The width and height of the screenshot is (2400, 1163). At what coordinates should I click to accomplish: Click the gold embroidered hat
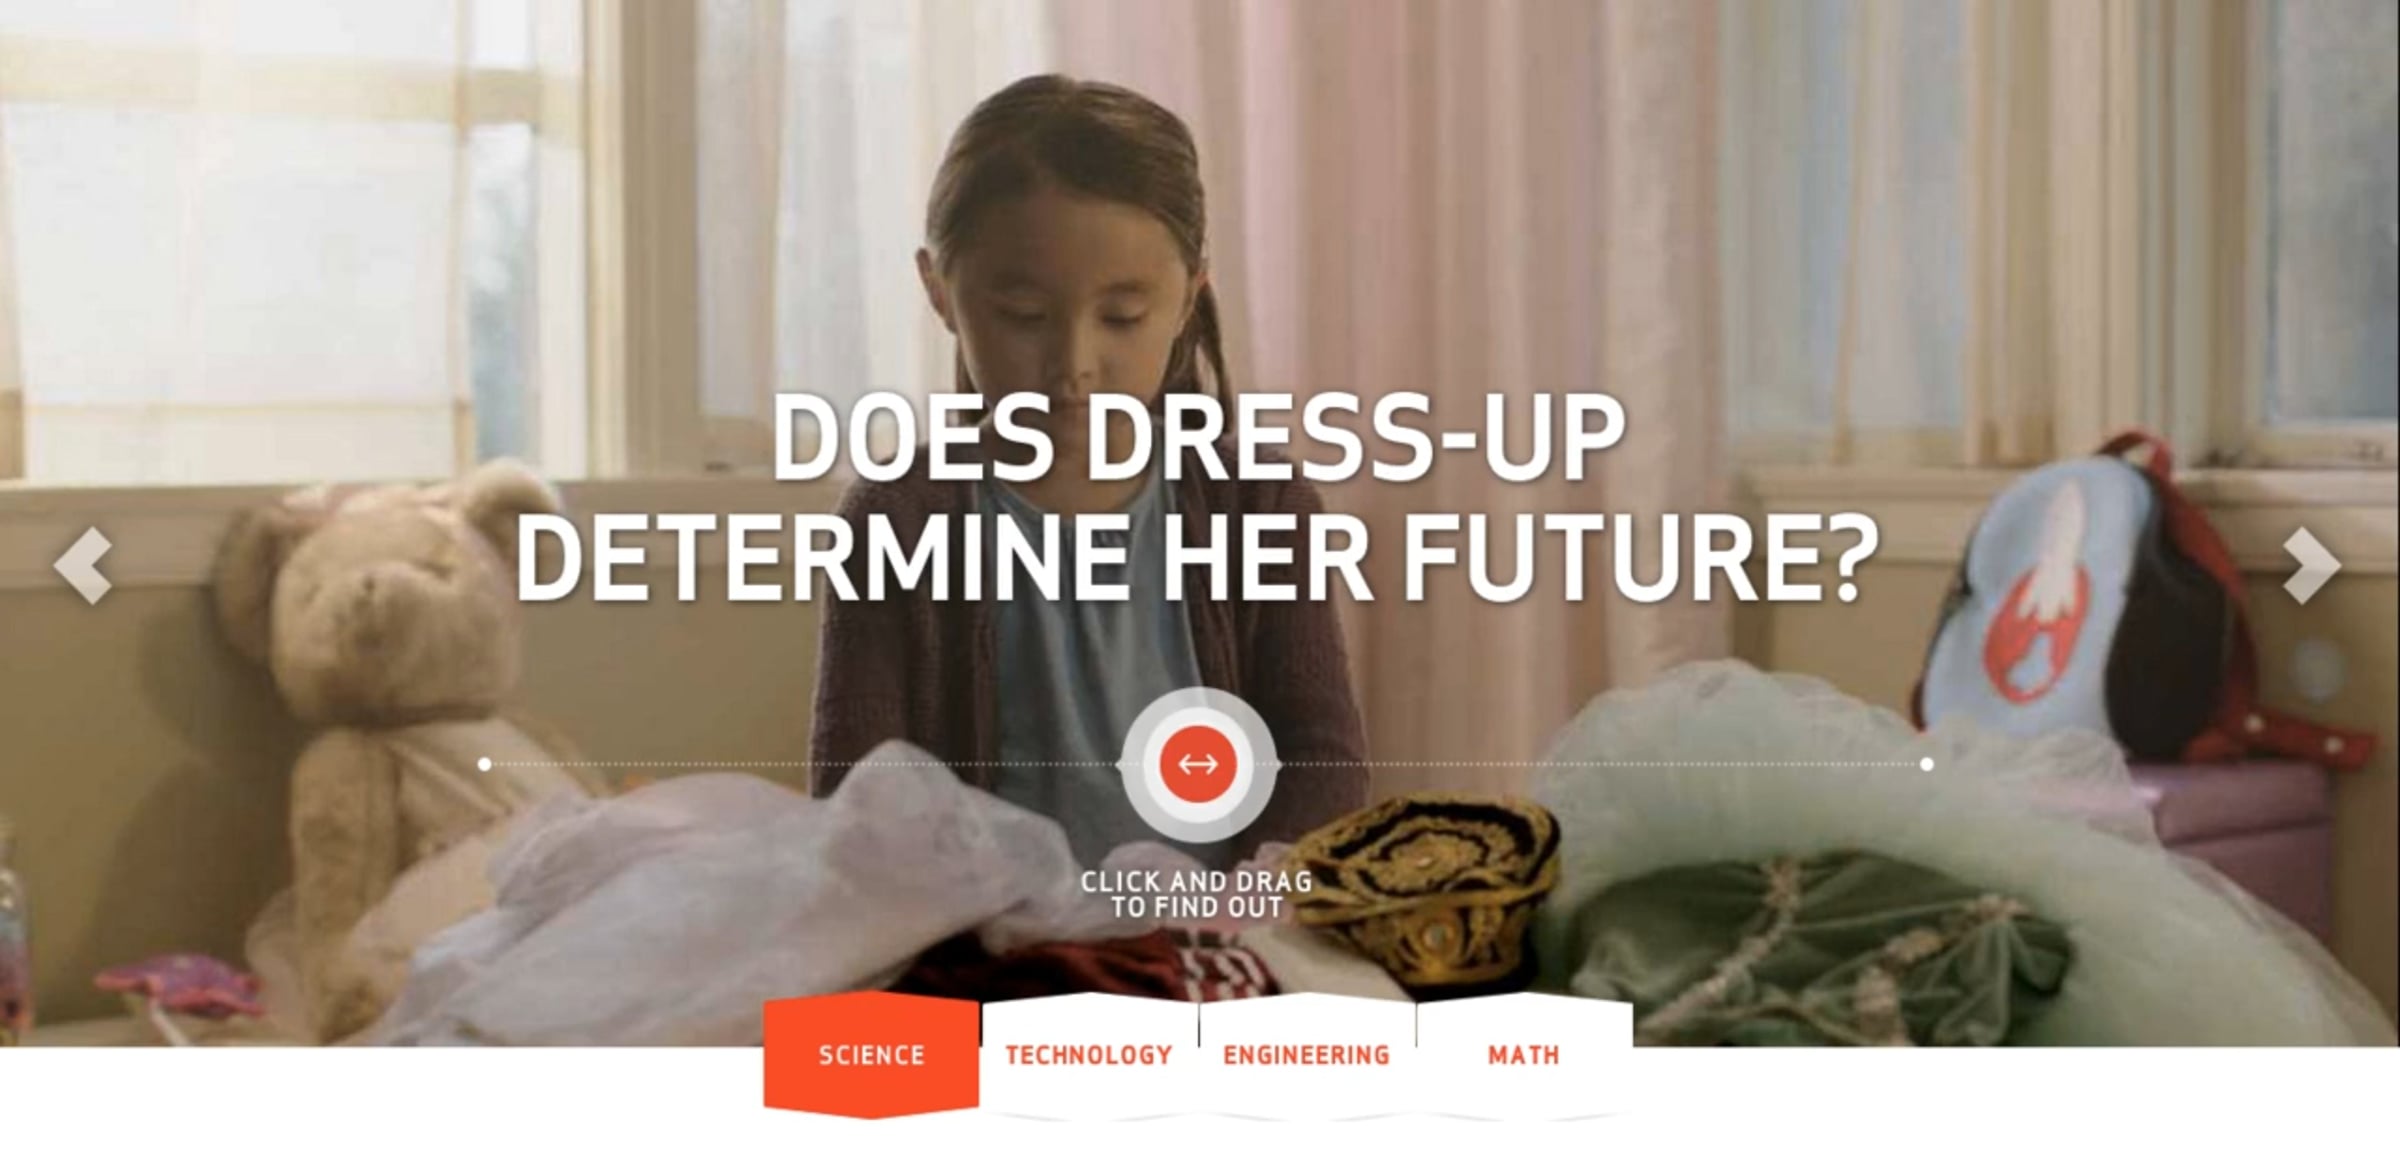pyautogui.click(x=1420, y=880)
